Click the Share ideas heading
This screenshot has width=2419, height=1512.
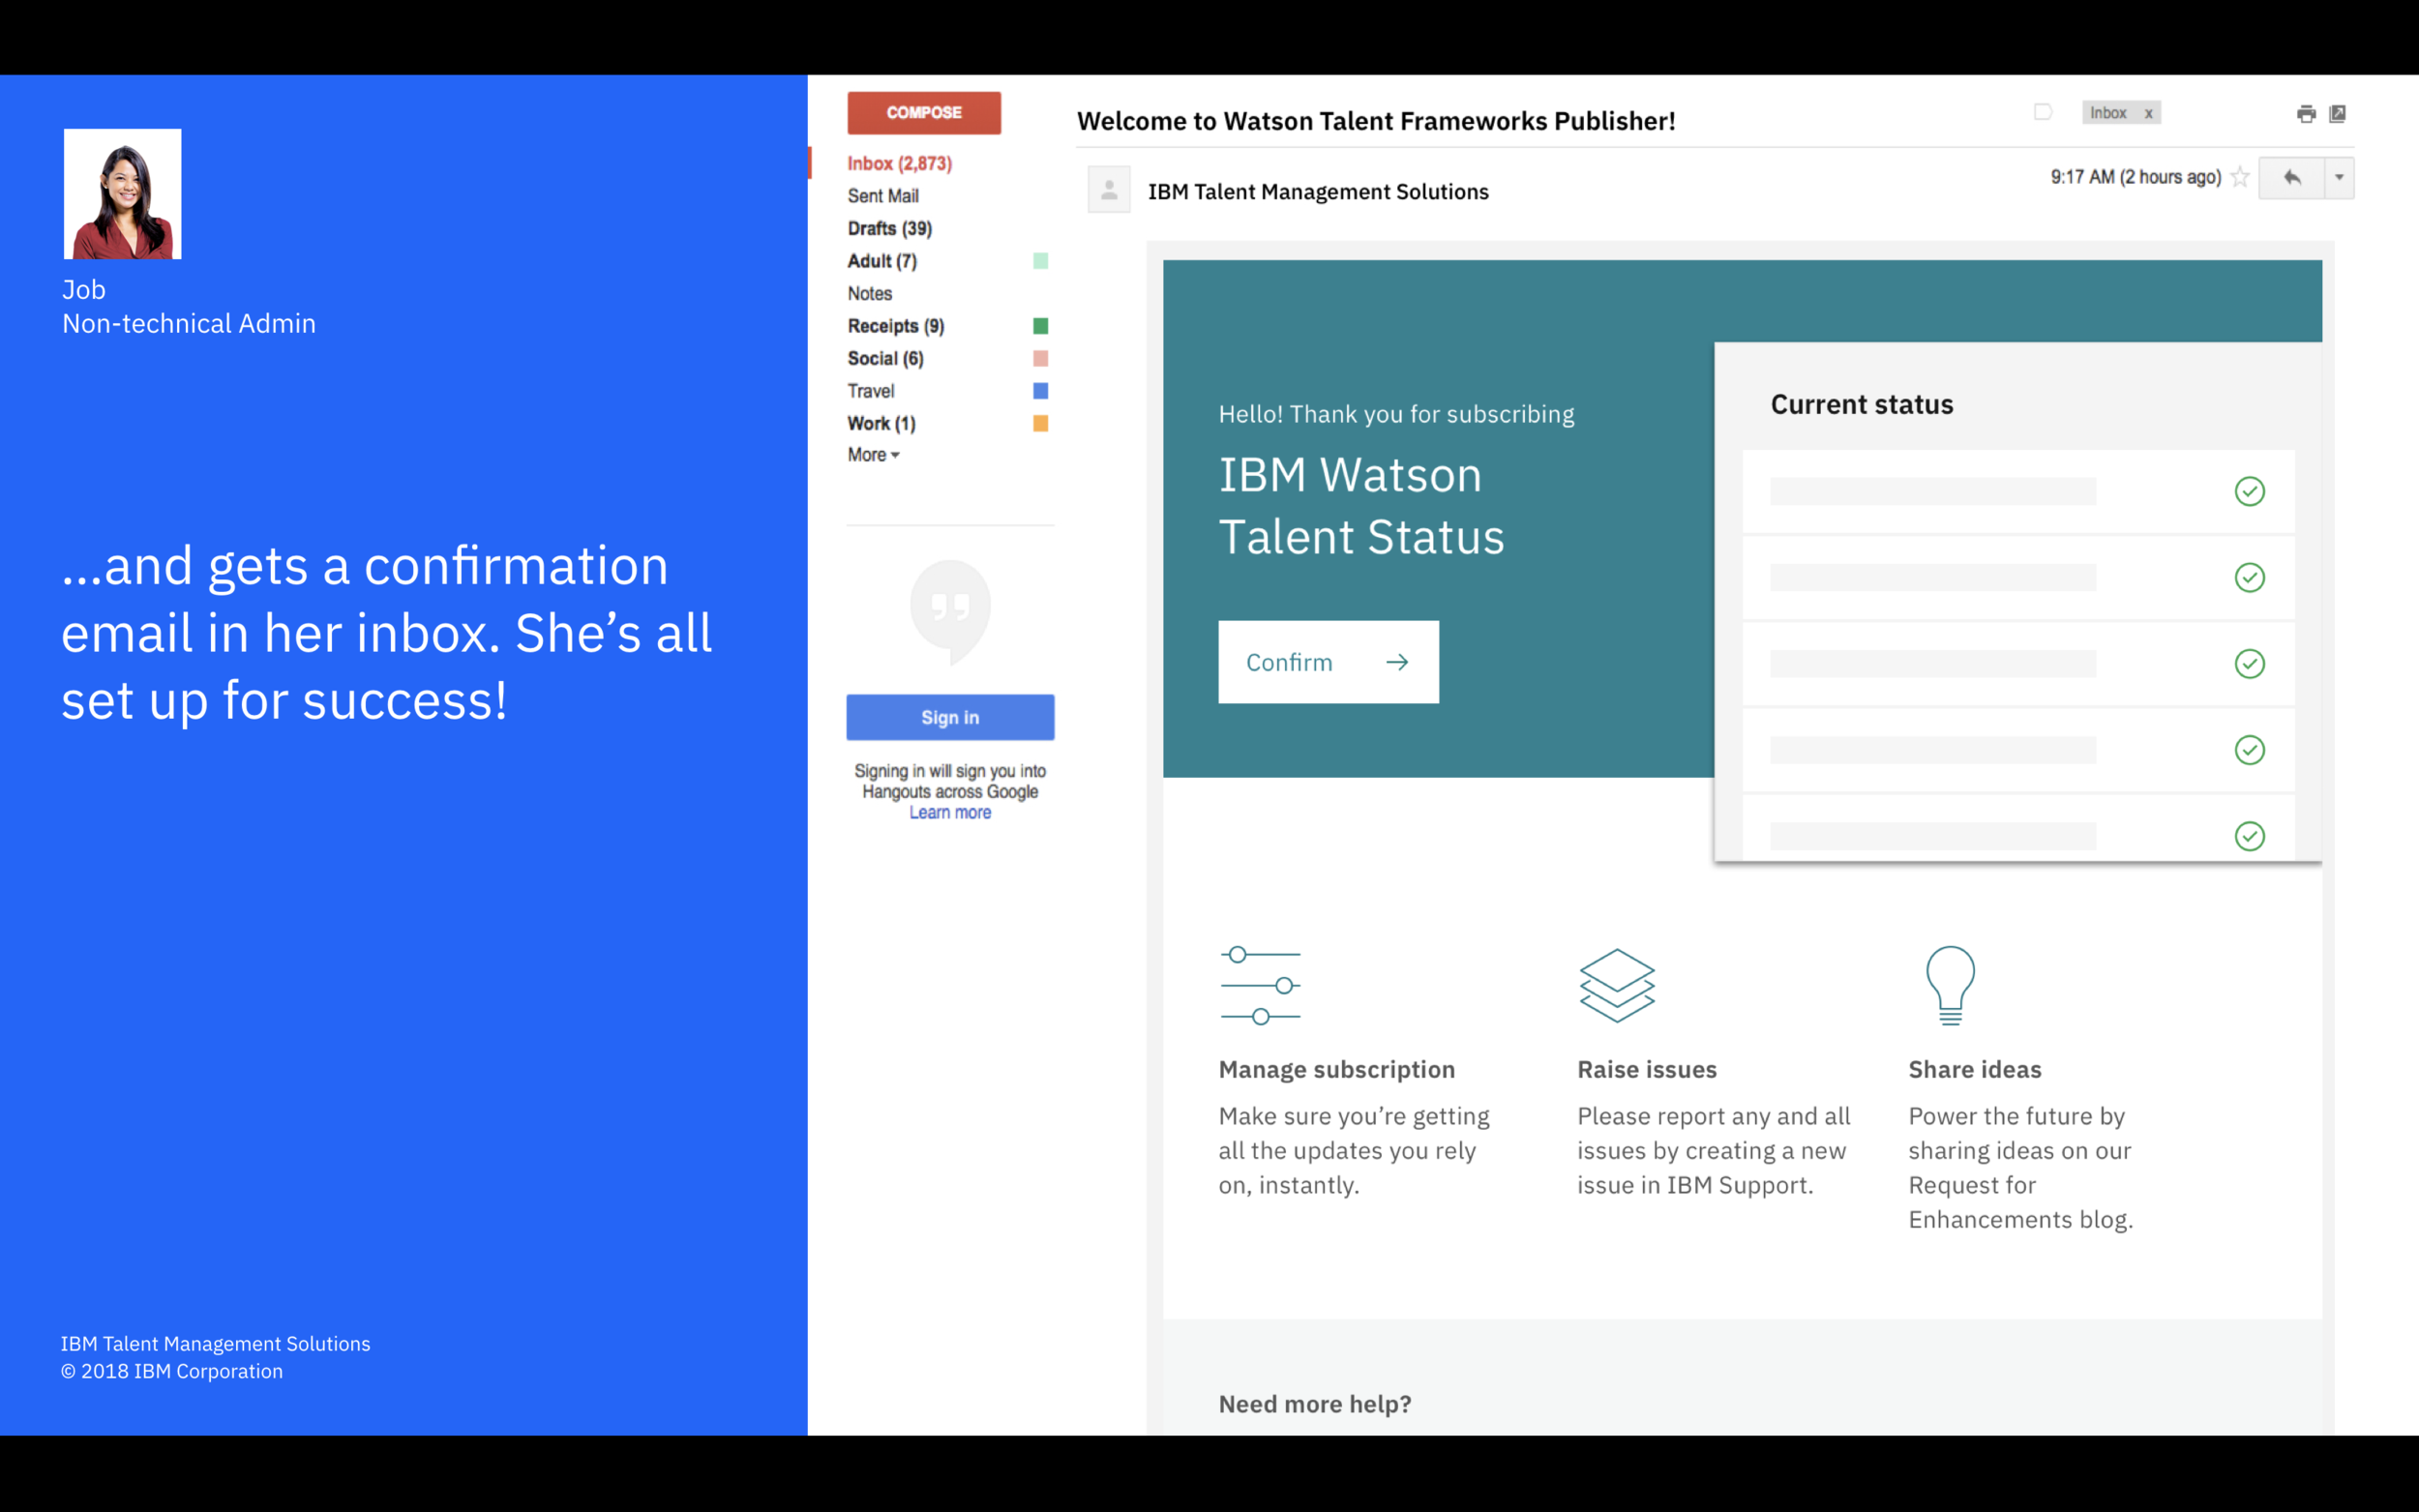pyautogui.click(x=1975, y=1069)
